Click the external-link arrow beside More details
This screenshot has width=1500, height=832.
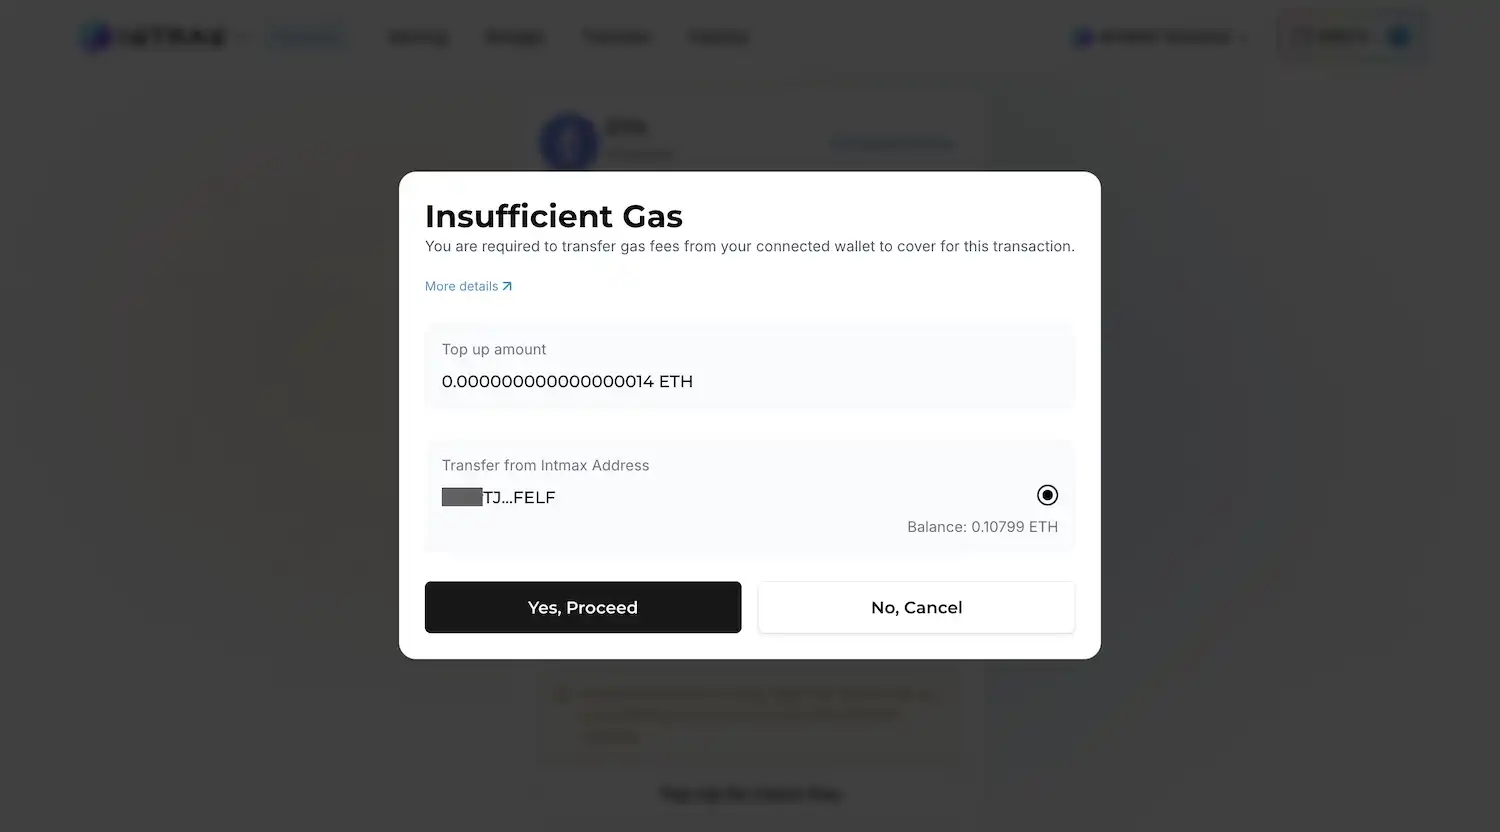coord(507,285)
